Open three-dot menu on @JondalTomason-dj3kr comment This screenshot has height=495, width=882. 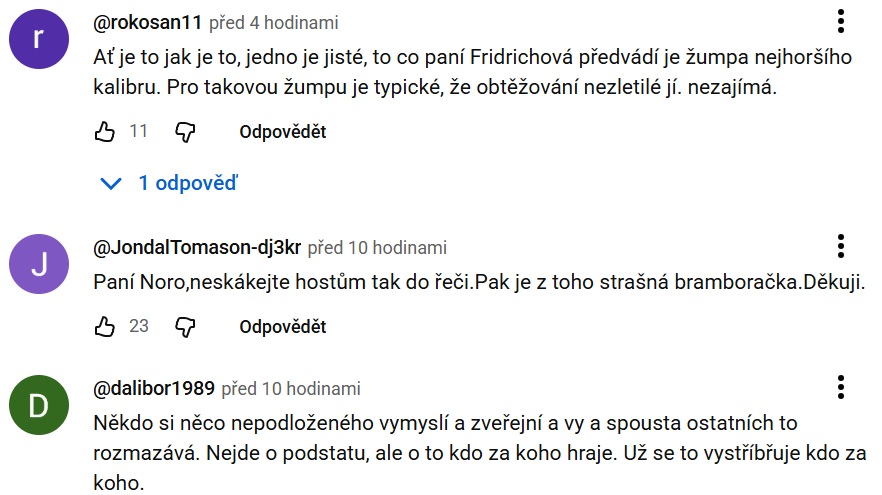tap(841, 247)
